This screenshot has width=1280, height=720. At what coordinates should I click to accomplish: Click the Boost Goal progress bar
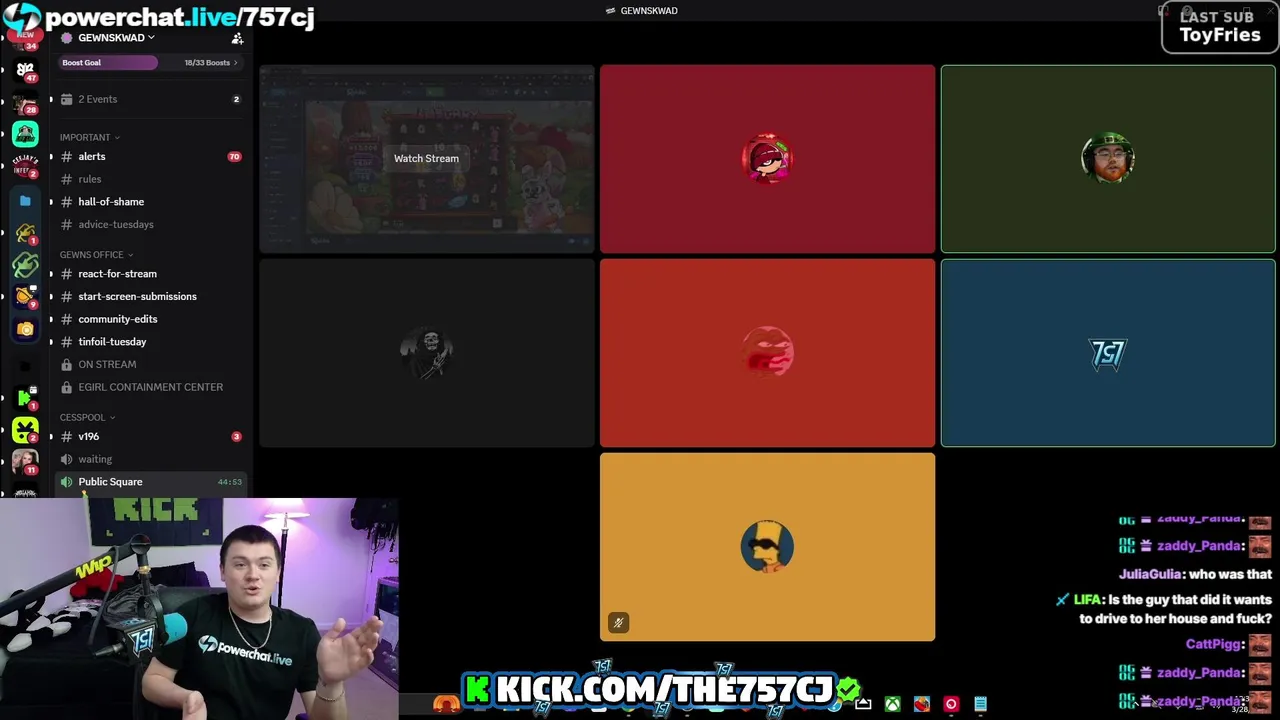pos(108,63)
